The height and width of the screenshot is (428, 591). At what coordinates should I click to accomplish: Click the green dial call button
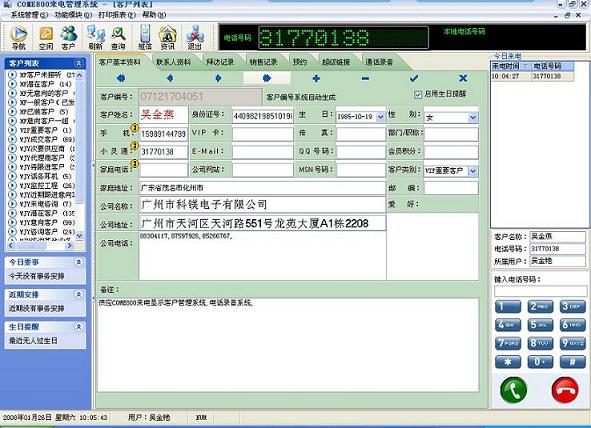click(x=513, y=390)
